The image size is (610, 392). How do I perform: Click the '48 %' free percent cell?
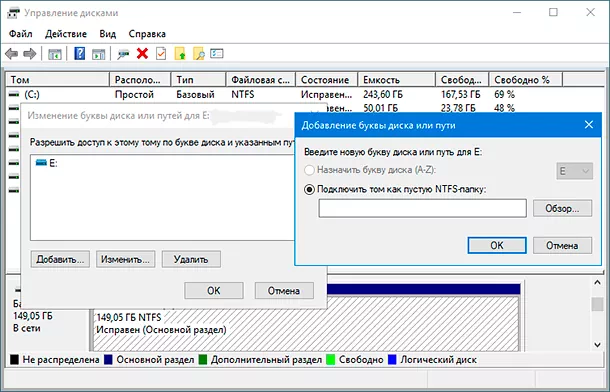[504, 108]
